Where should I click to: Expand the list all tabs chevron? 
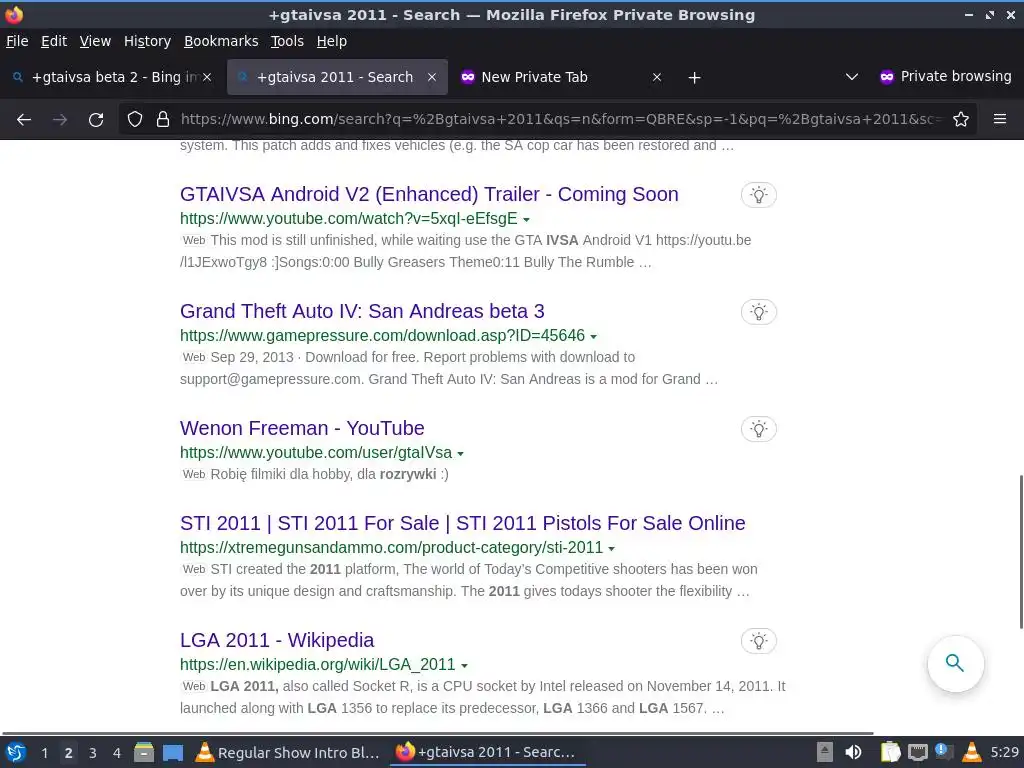(852, 77)
